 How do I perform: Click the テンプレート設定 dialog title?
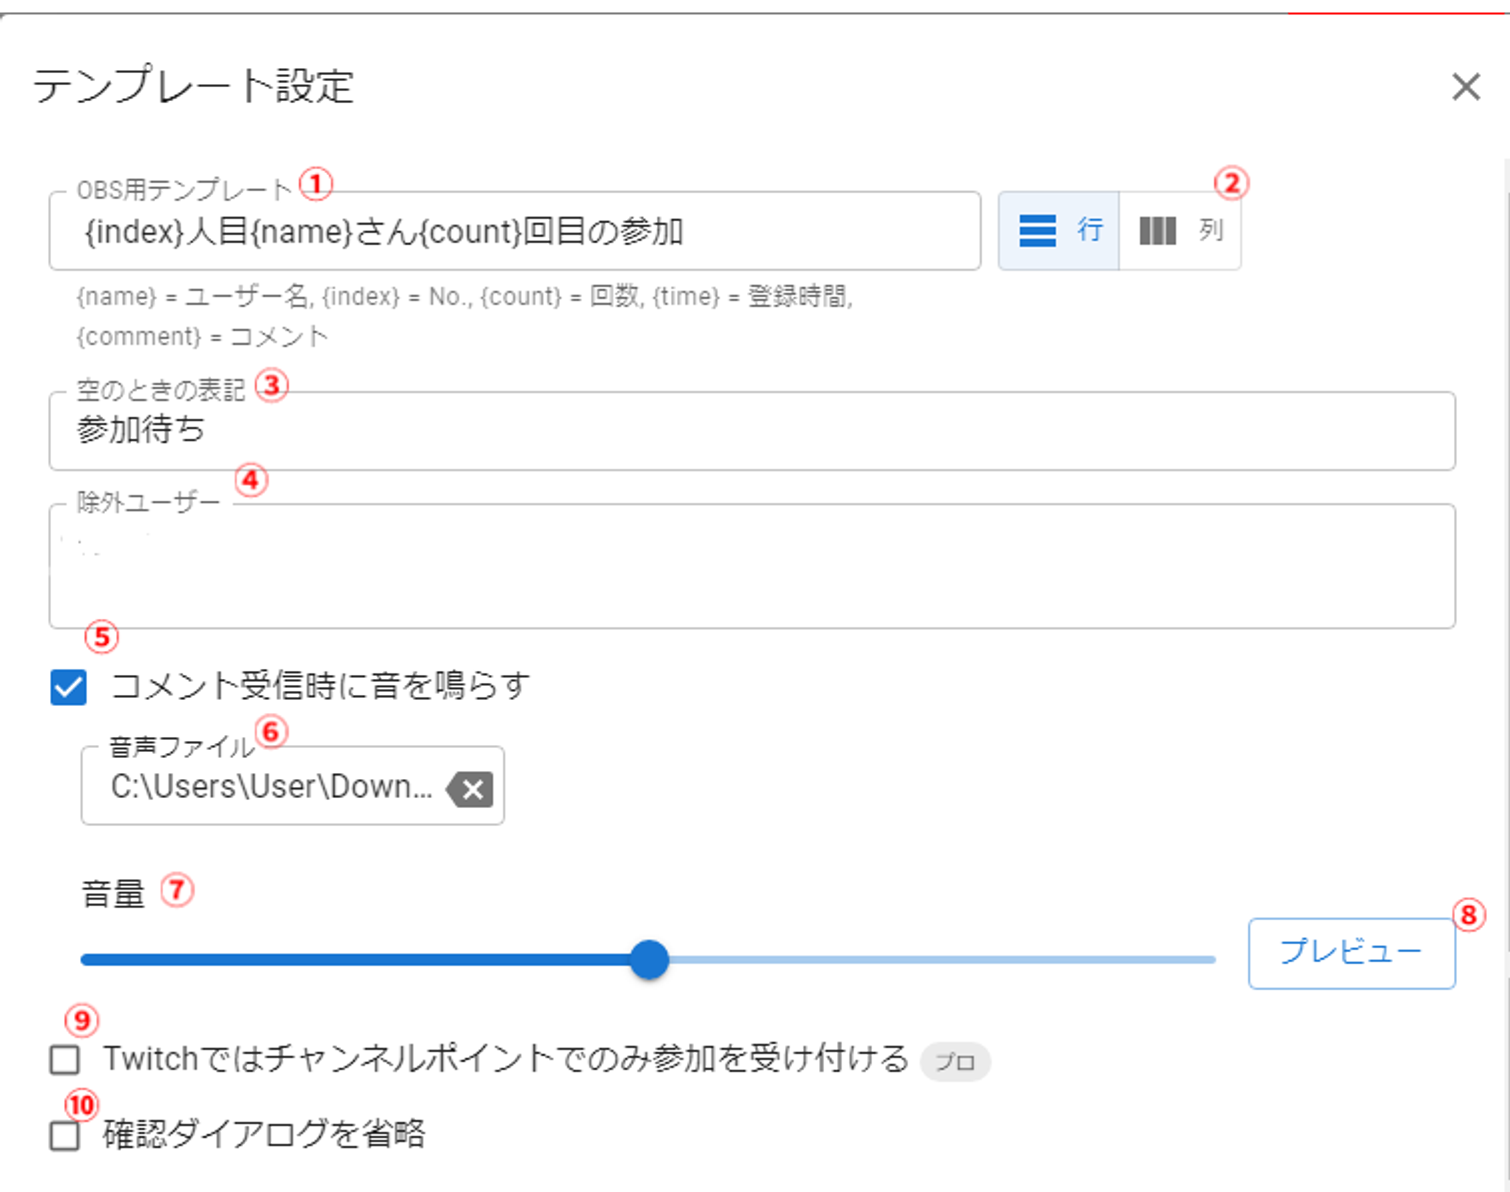tap(193, 86)
